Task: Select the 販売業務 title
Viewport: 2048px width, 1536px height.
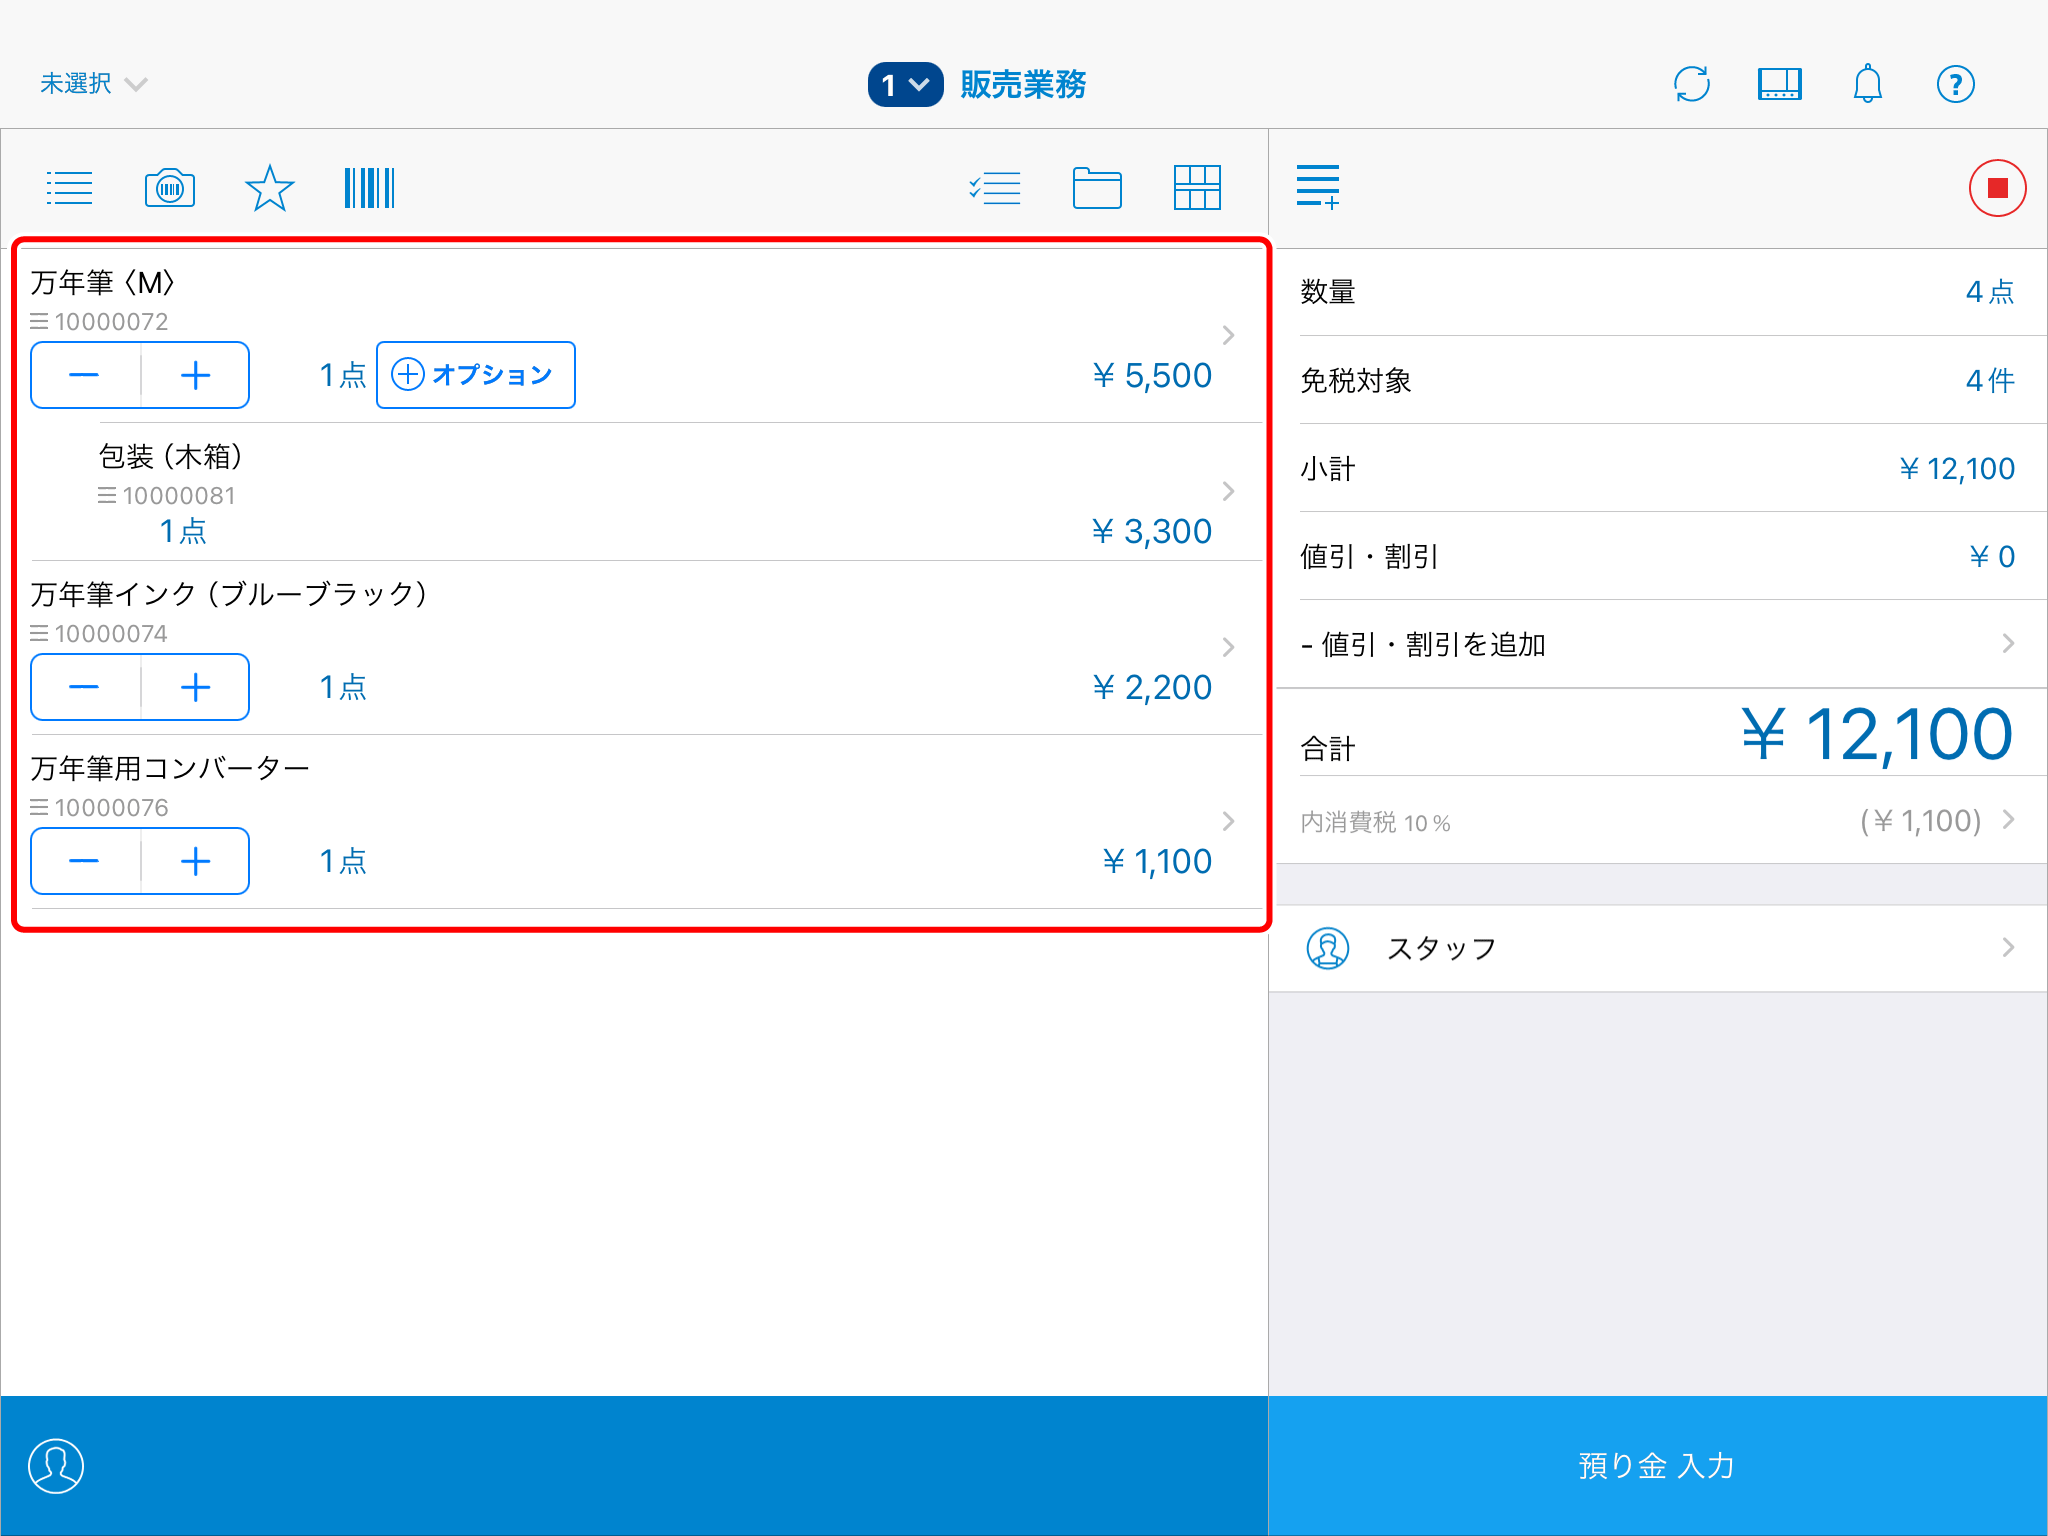Action: pyautogui.click(x=1023, y=84)
